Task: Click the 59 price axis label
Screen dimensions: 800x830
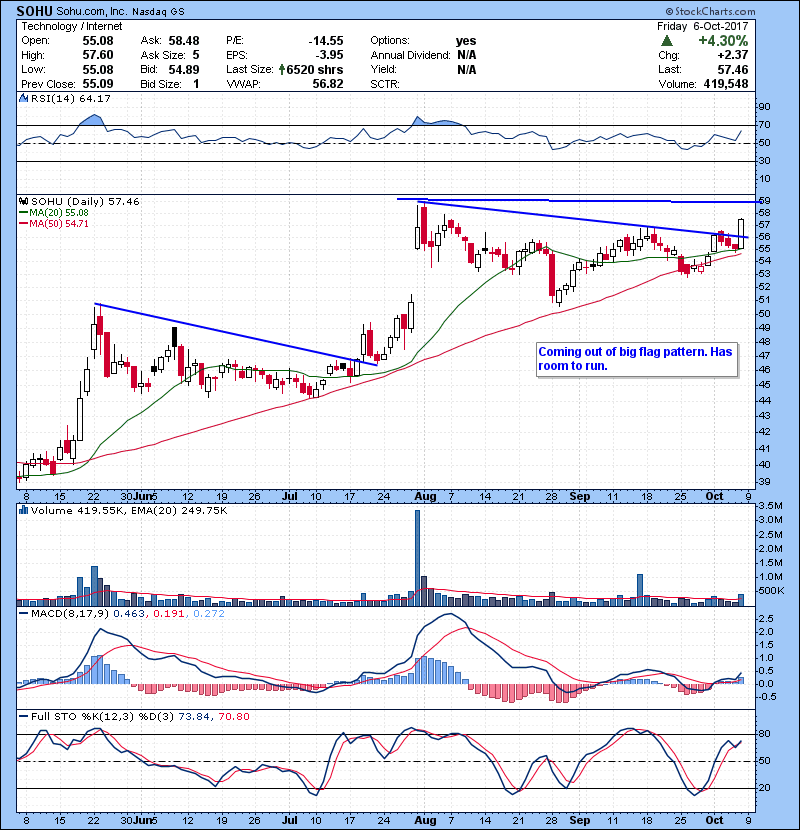Action: 765,201
